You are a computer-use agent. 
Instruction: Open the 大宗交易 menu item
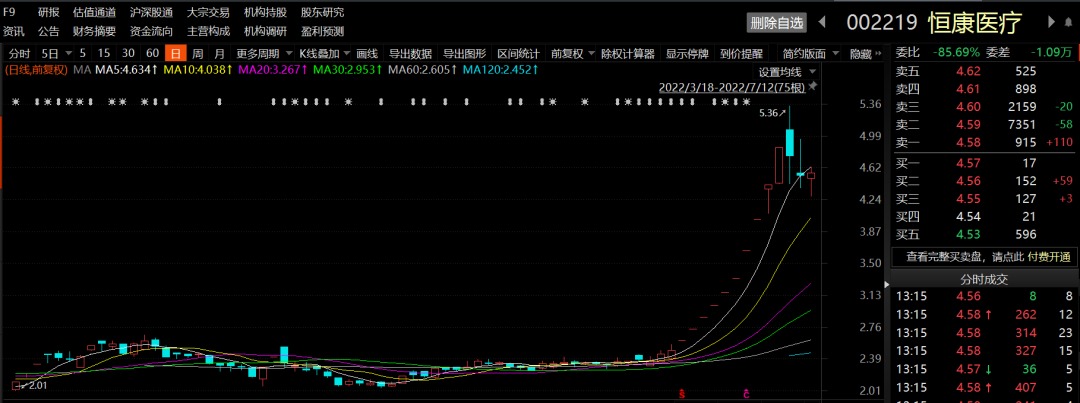208,12
